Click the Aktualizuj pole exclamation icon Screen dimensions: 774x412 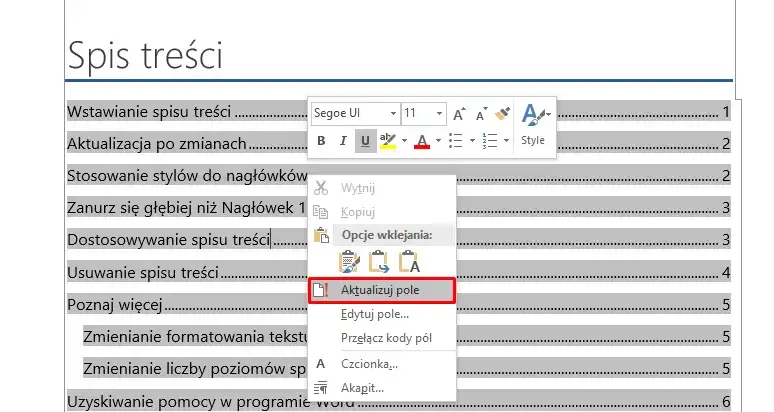tap(321, 290)
